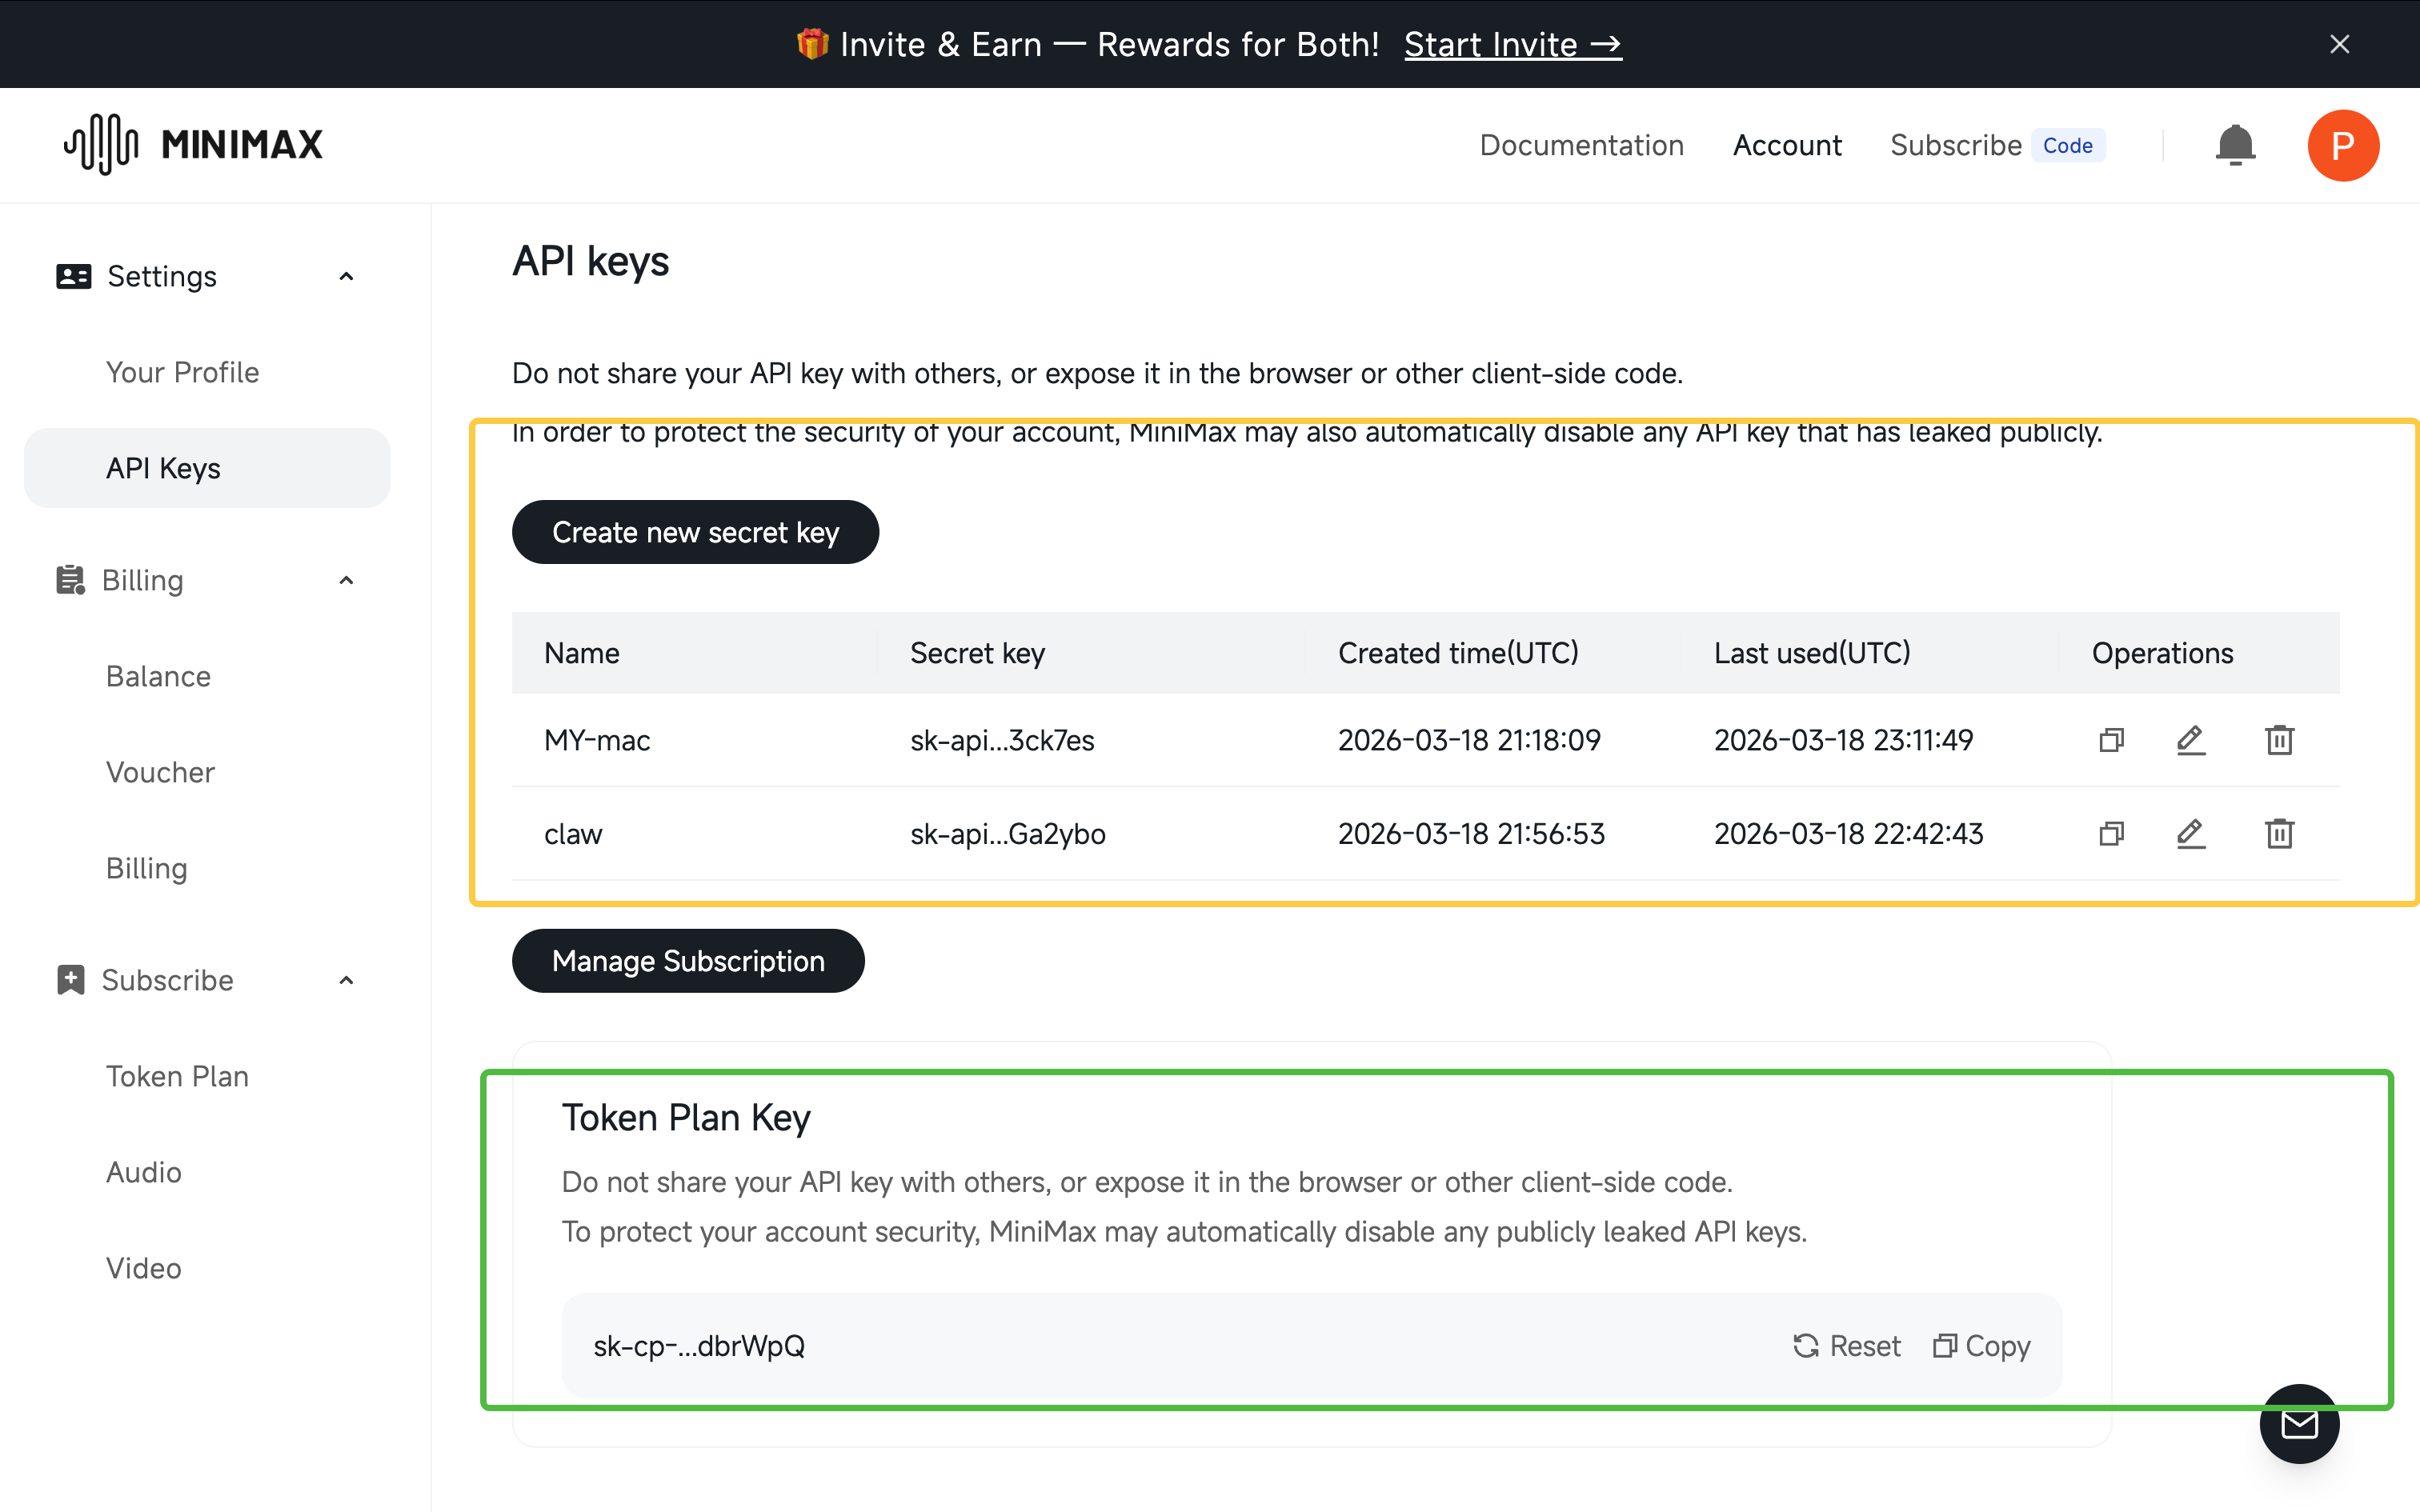Viewport: 2420px width, 1512px height.
Task: Click the Code badge next to Subscribe
Action: (2067, 145)
